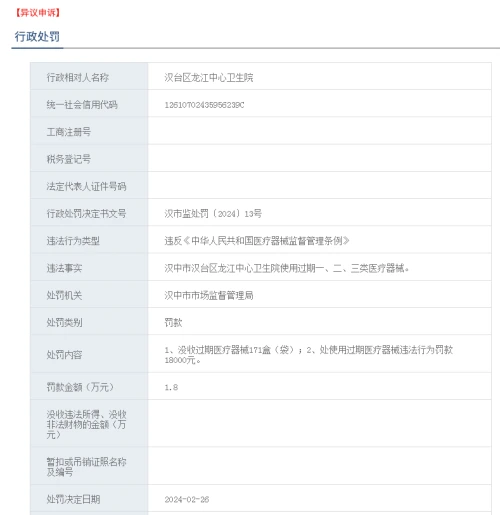Click the 违法事实 label
This screenshot has height=515, width=500.
[x=64, y=268]
